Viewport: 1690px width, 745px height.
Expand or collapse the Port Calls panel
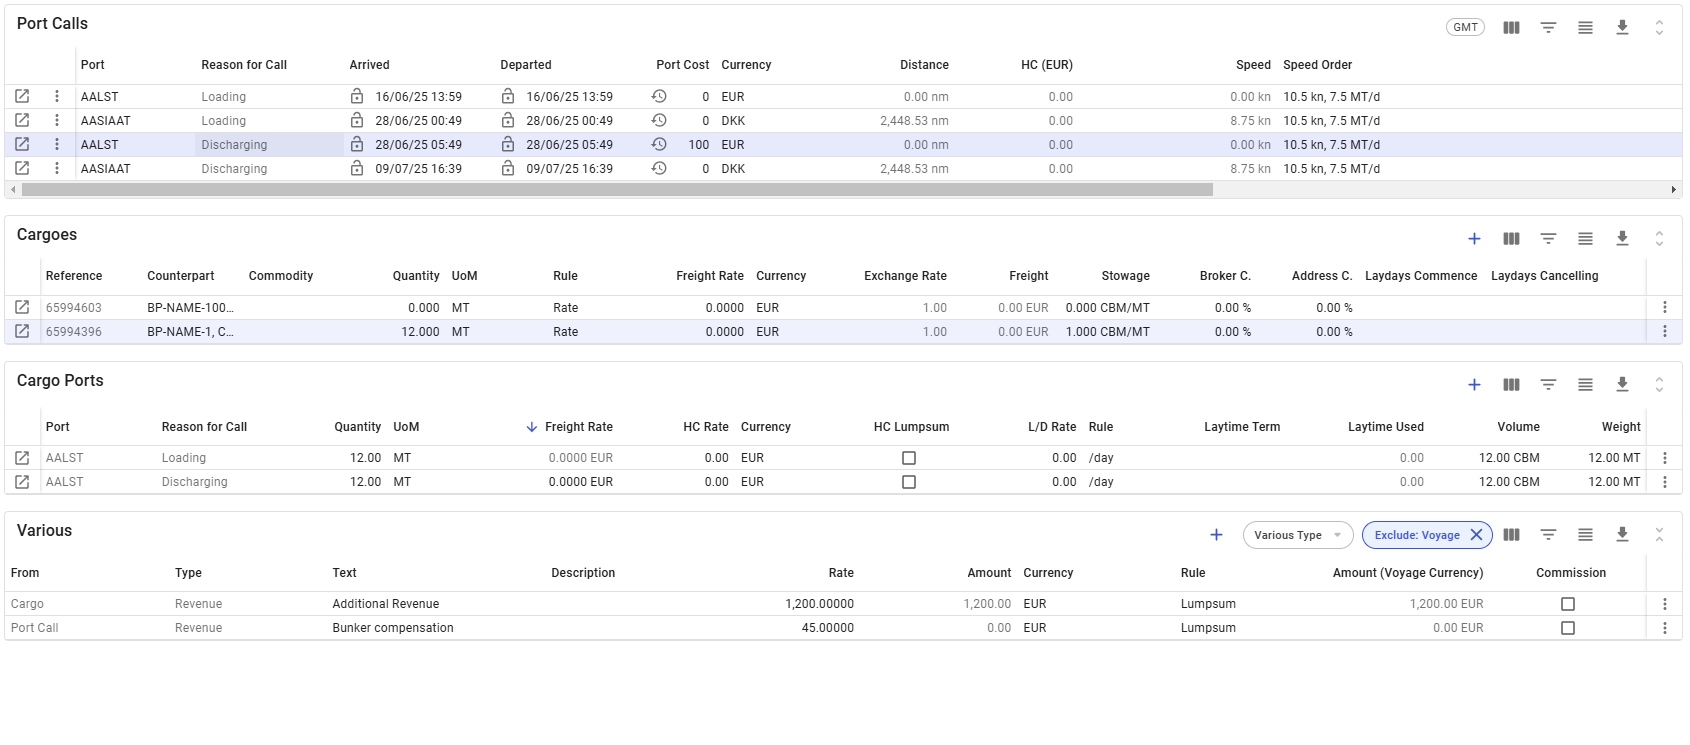coord(1659,28)
